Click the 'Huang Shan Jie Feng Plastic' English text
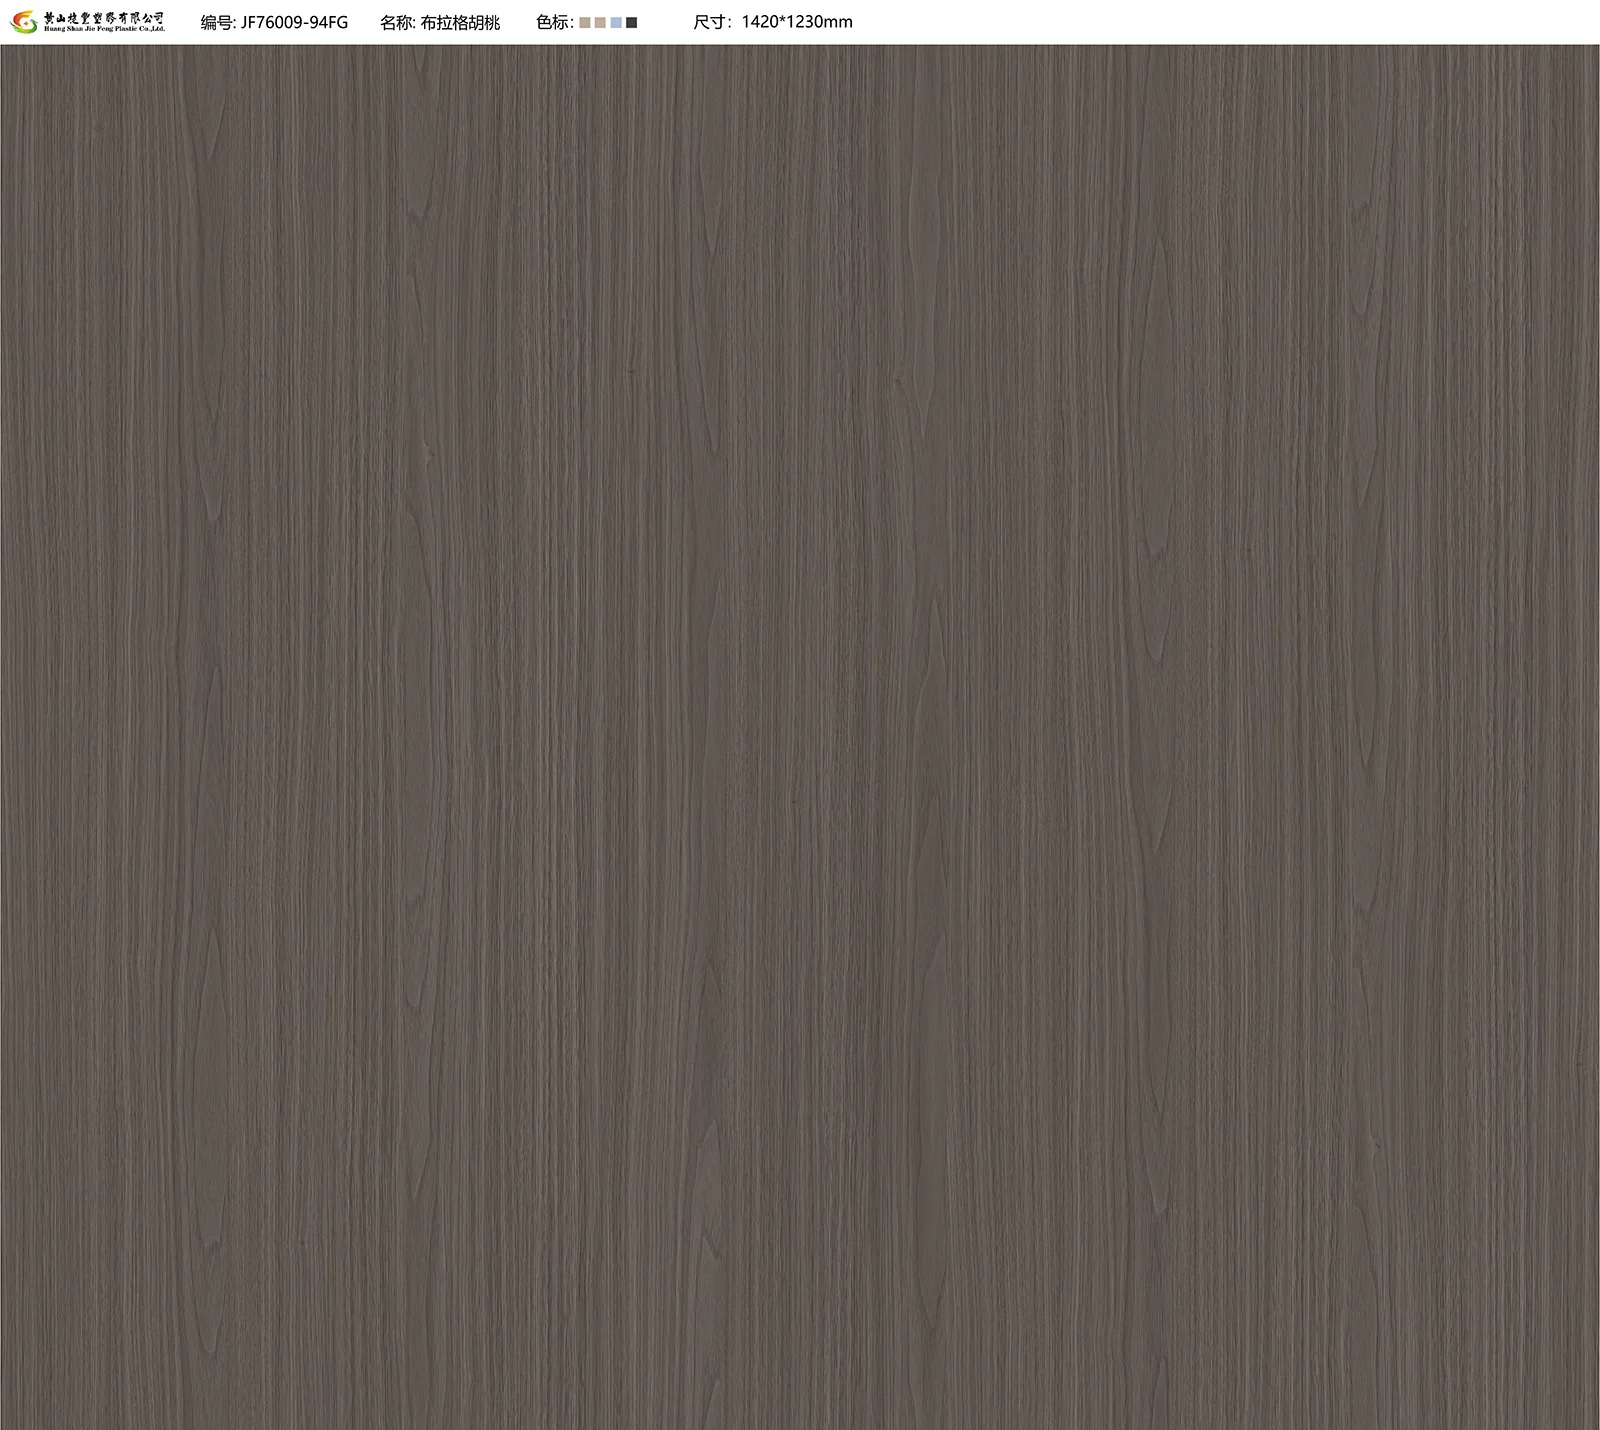1600x1430 pixels. point(104,28)
